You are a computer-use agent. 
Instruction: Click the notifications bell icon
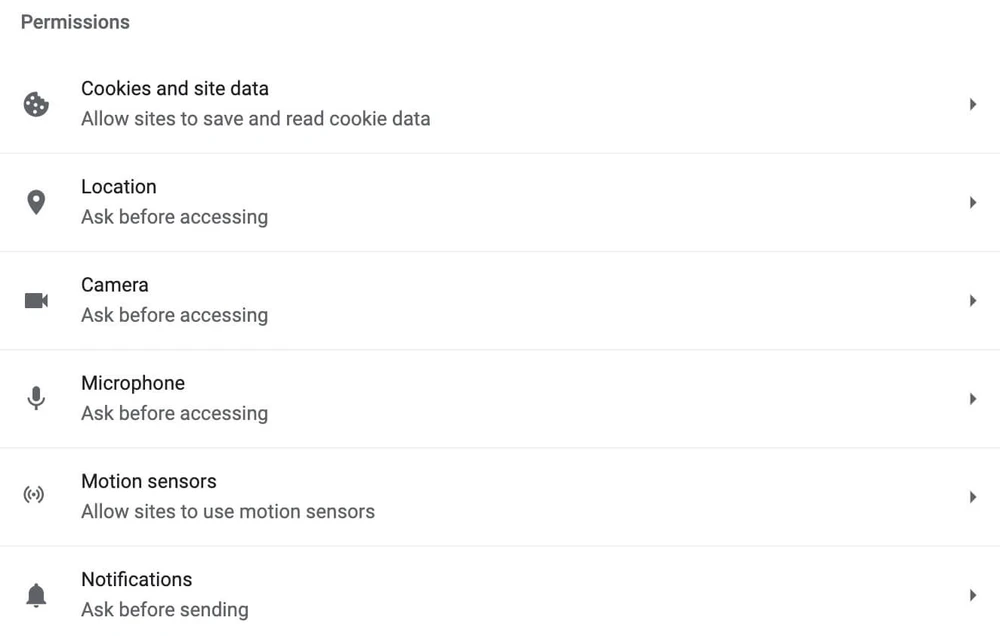coord(36,595)
